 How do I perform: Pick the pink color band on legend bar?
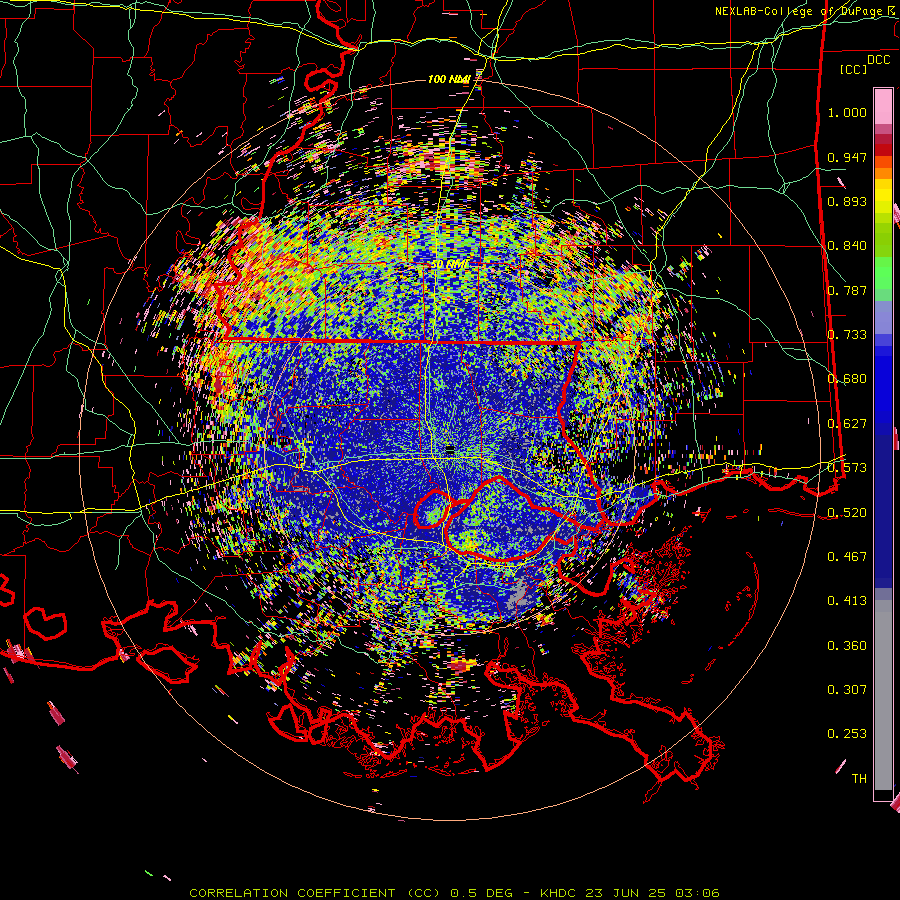point(883,106)
